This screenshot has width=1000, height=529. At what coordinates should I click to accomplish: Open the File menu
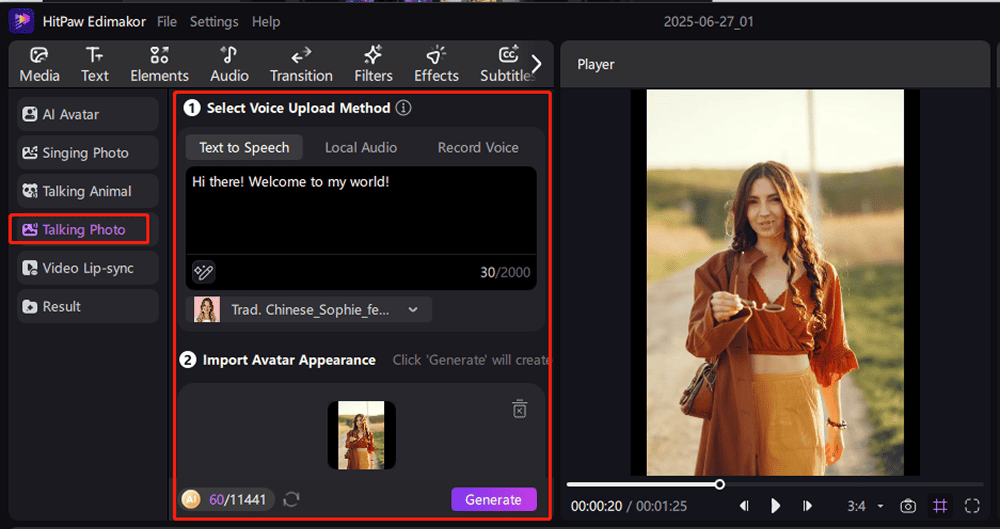[x=166, y=22]
